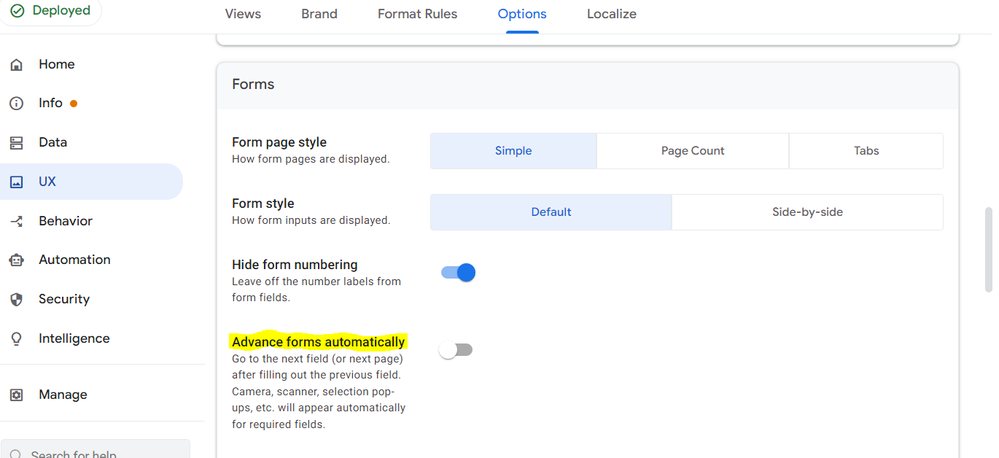Choose Default form style

click(x=551, y=212)
